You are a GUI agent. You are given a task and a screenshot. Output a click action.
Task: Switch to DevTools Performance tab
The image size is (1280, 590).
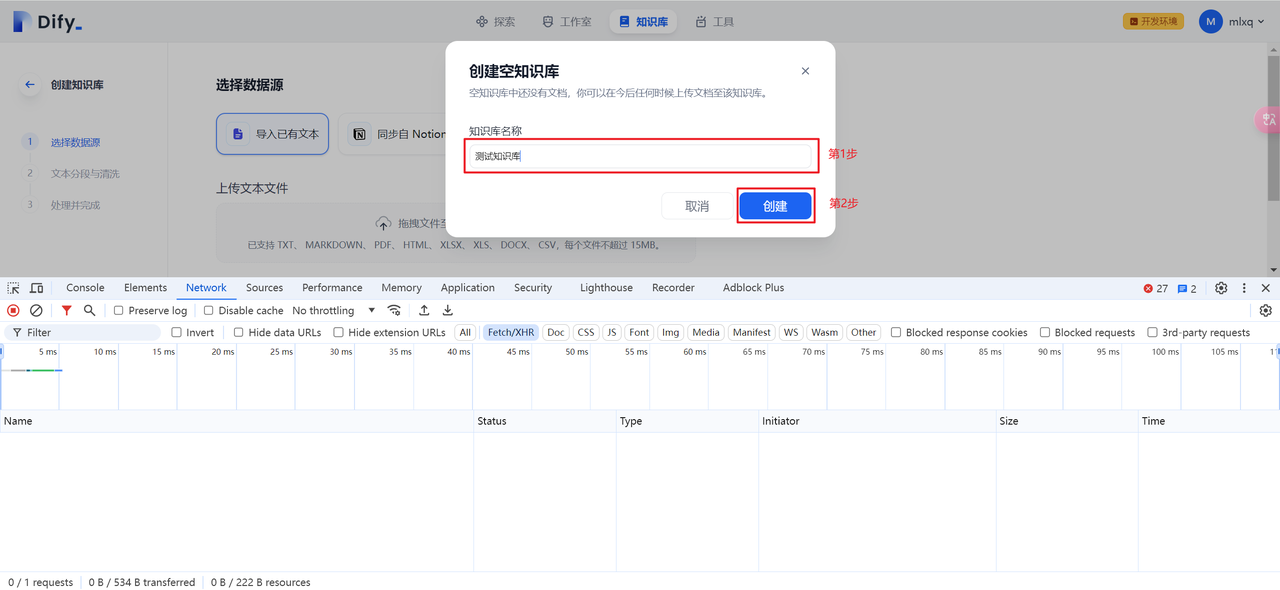(x=332, y=288)
